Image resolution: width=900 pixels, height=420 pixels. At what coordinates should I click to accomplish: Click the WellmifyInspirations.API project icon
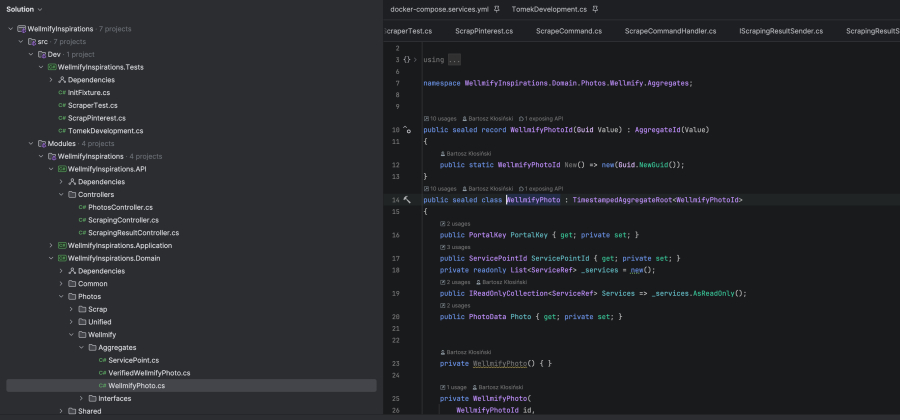pos(61,169)
